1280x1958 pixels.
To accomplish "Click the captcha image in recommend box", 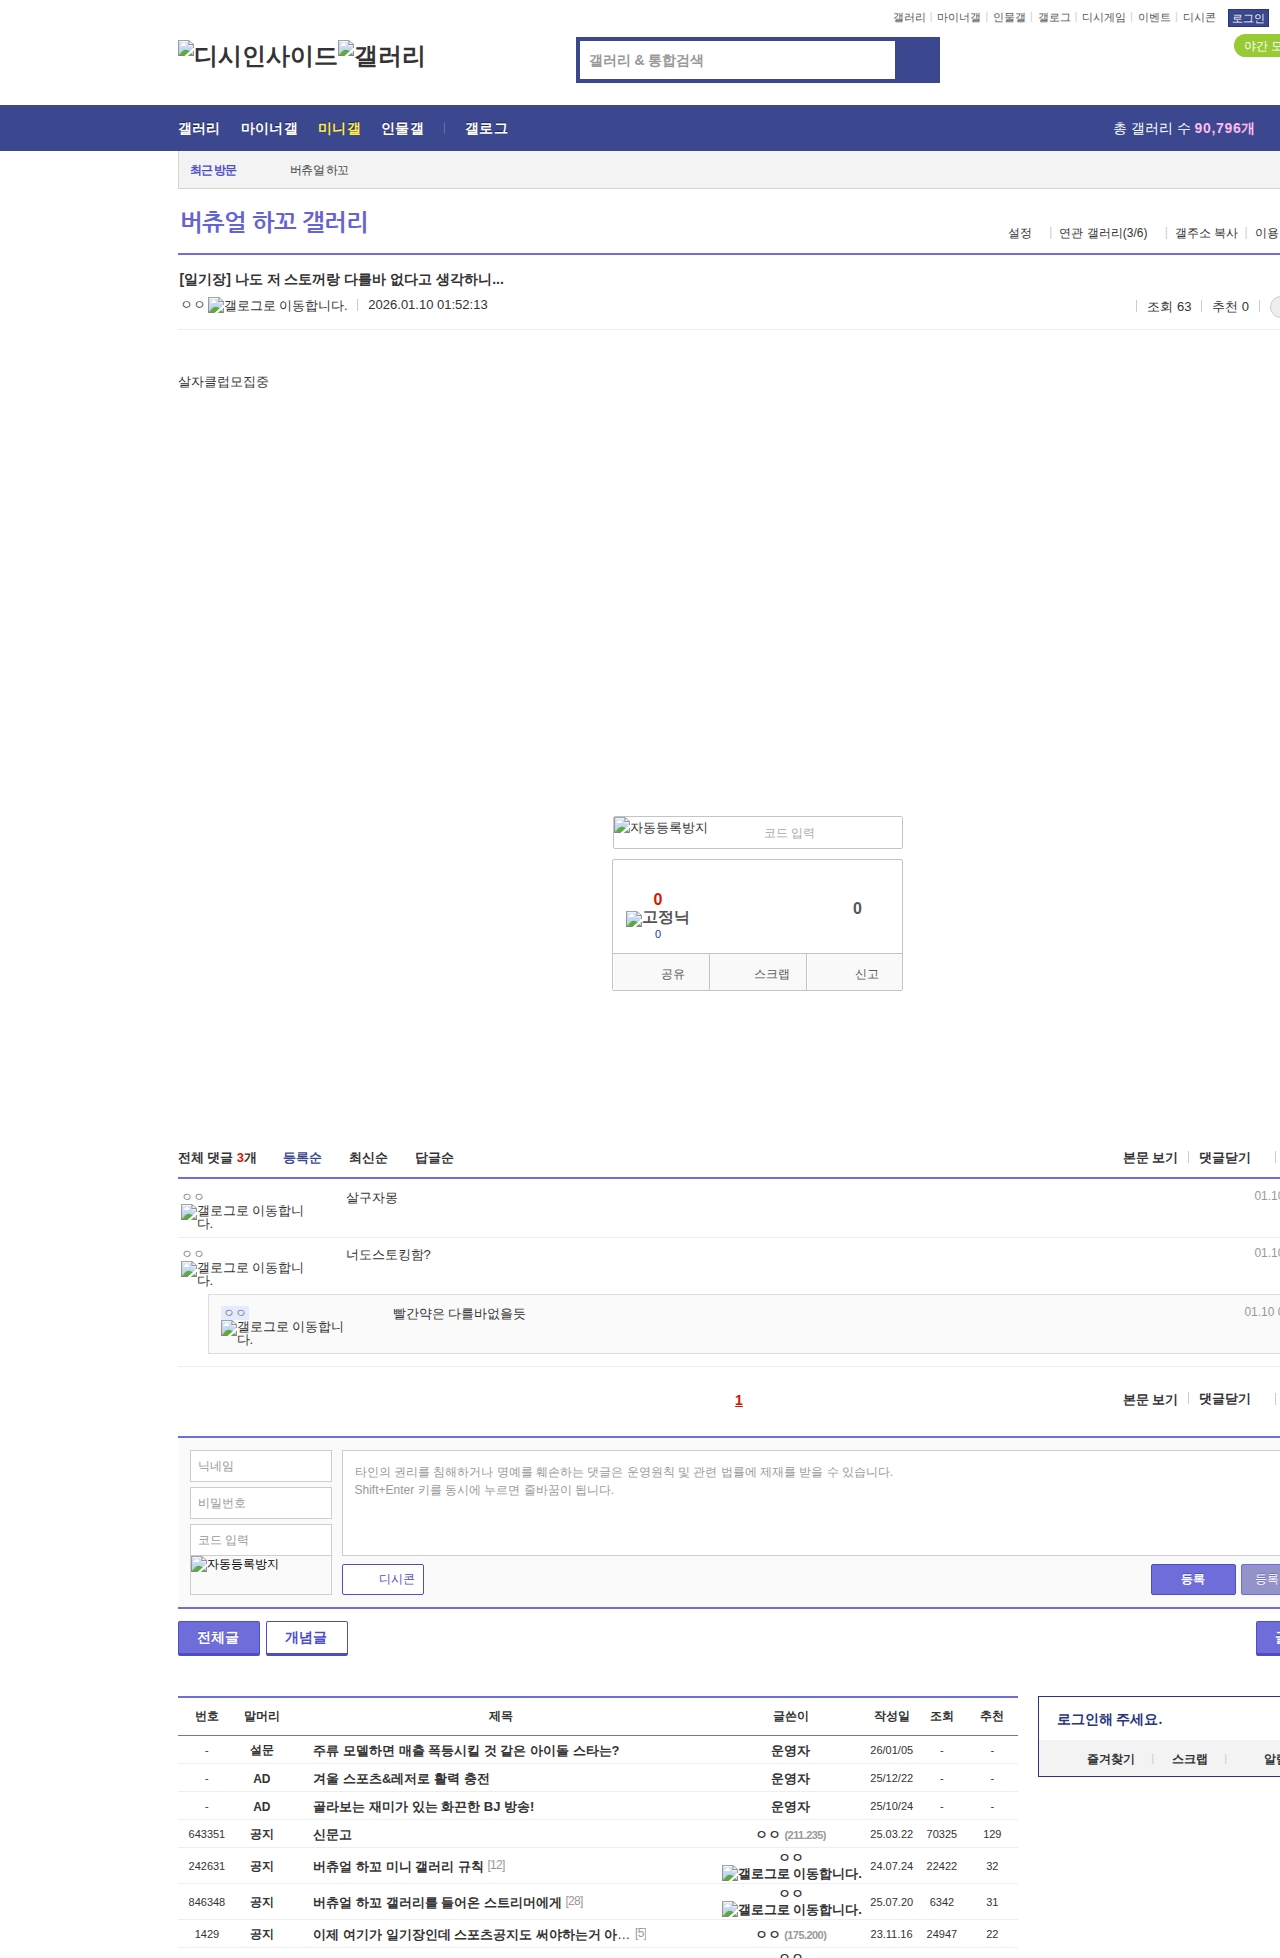I will (661, 828).
